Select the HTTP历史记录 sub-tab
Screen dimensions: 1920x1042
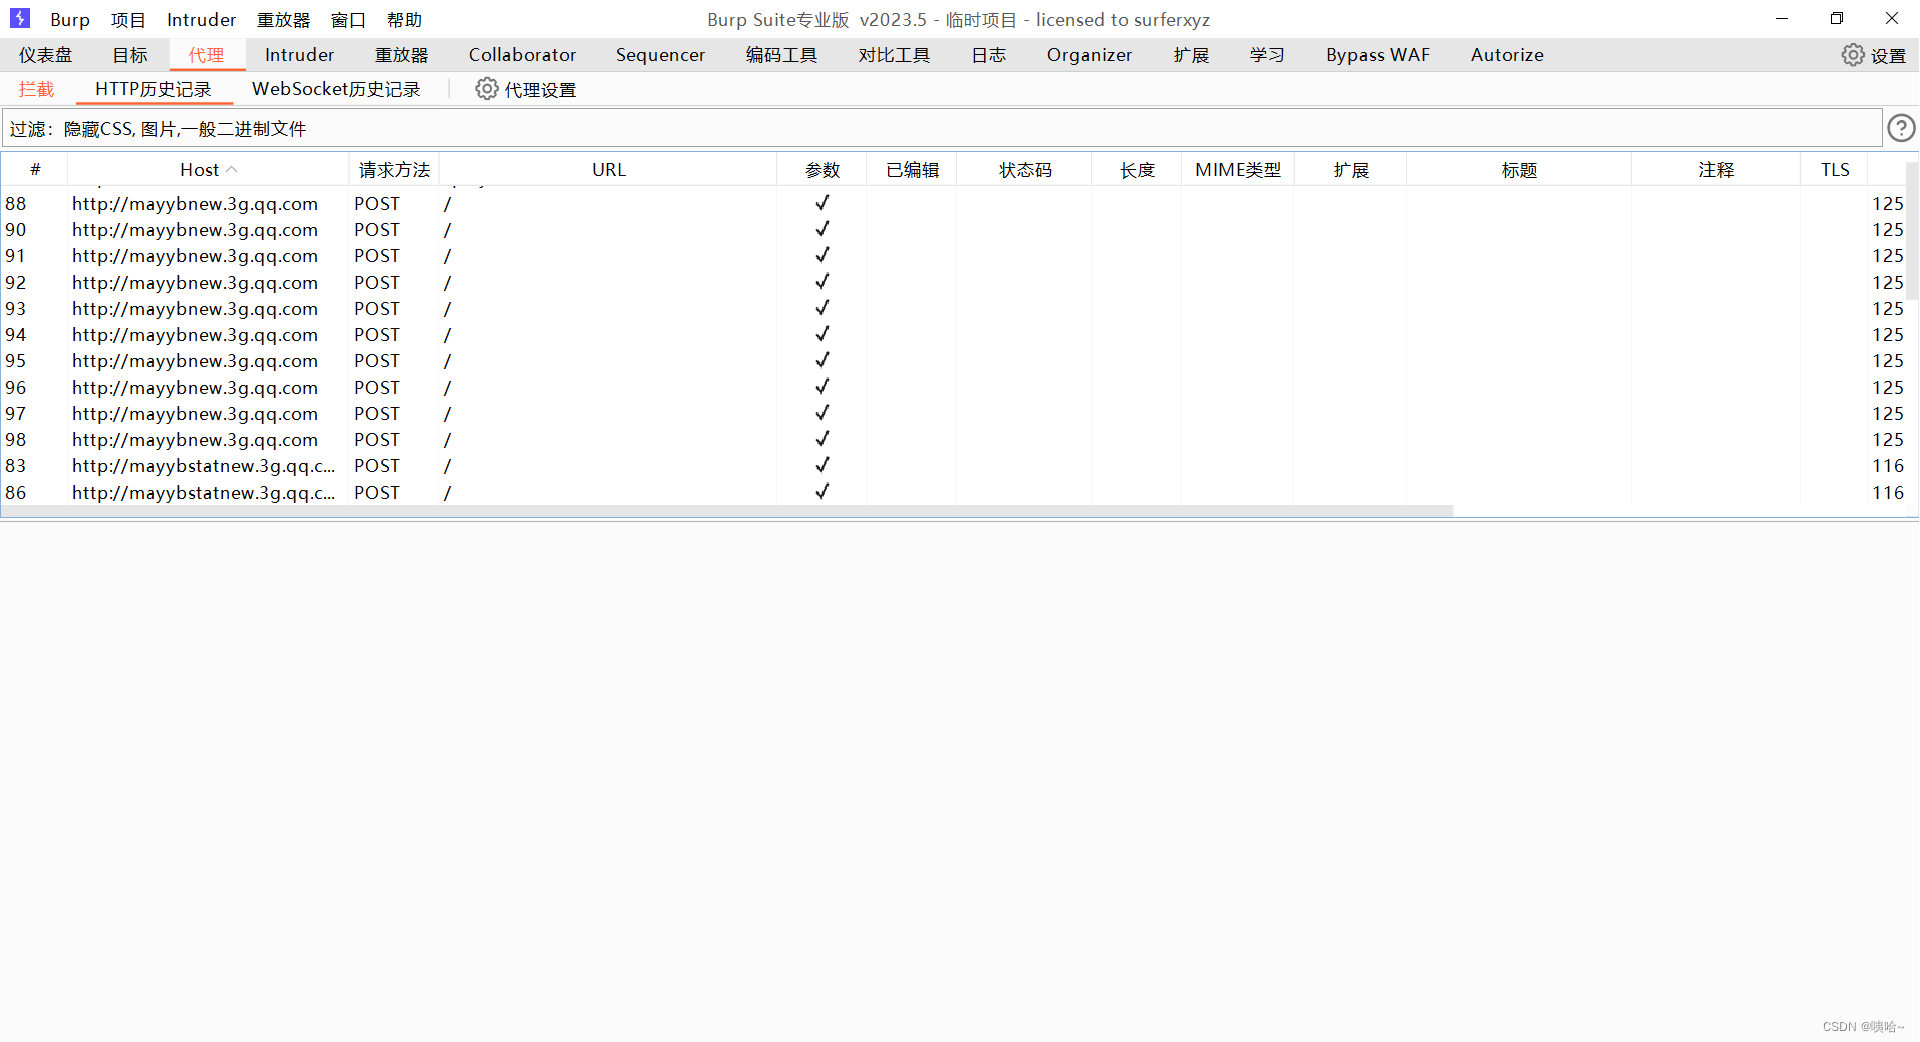pyautogui.click(x=153, y=89)
